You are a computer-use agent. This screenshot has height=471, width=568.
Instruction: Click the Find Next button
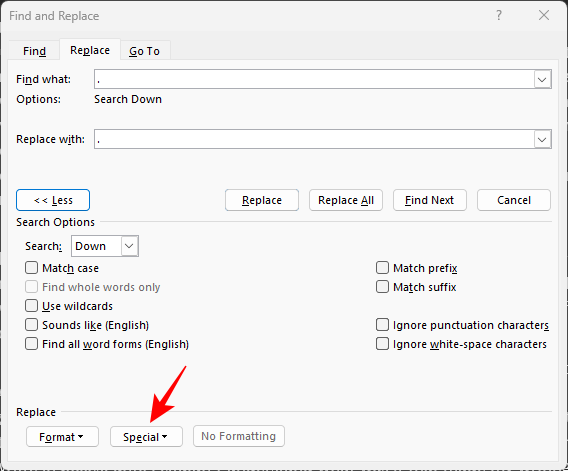pos(430,200)
